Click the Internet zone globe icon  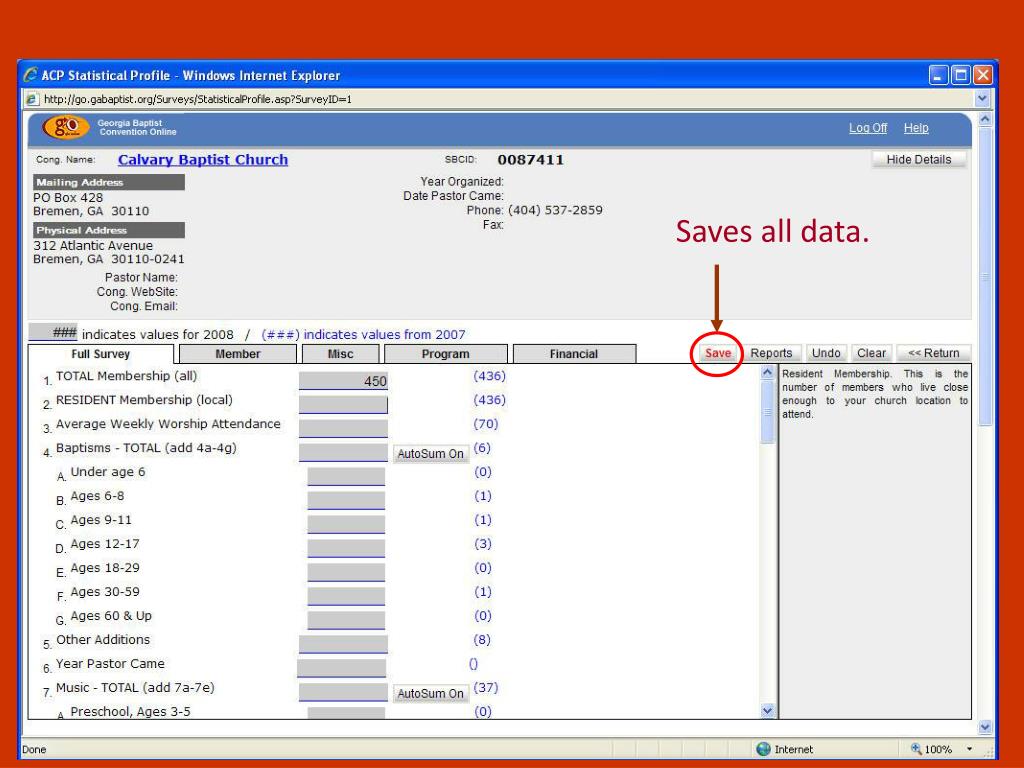coord(765,748)
